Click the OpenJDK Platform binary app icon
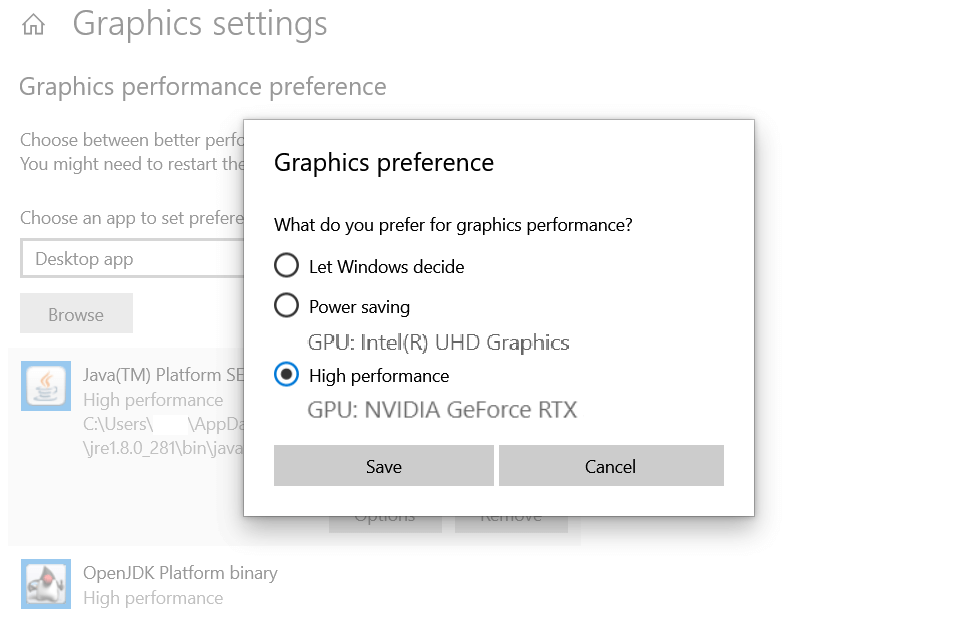The image size is (970, 622). 46,584
